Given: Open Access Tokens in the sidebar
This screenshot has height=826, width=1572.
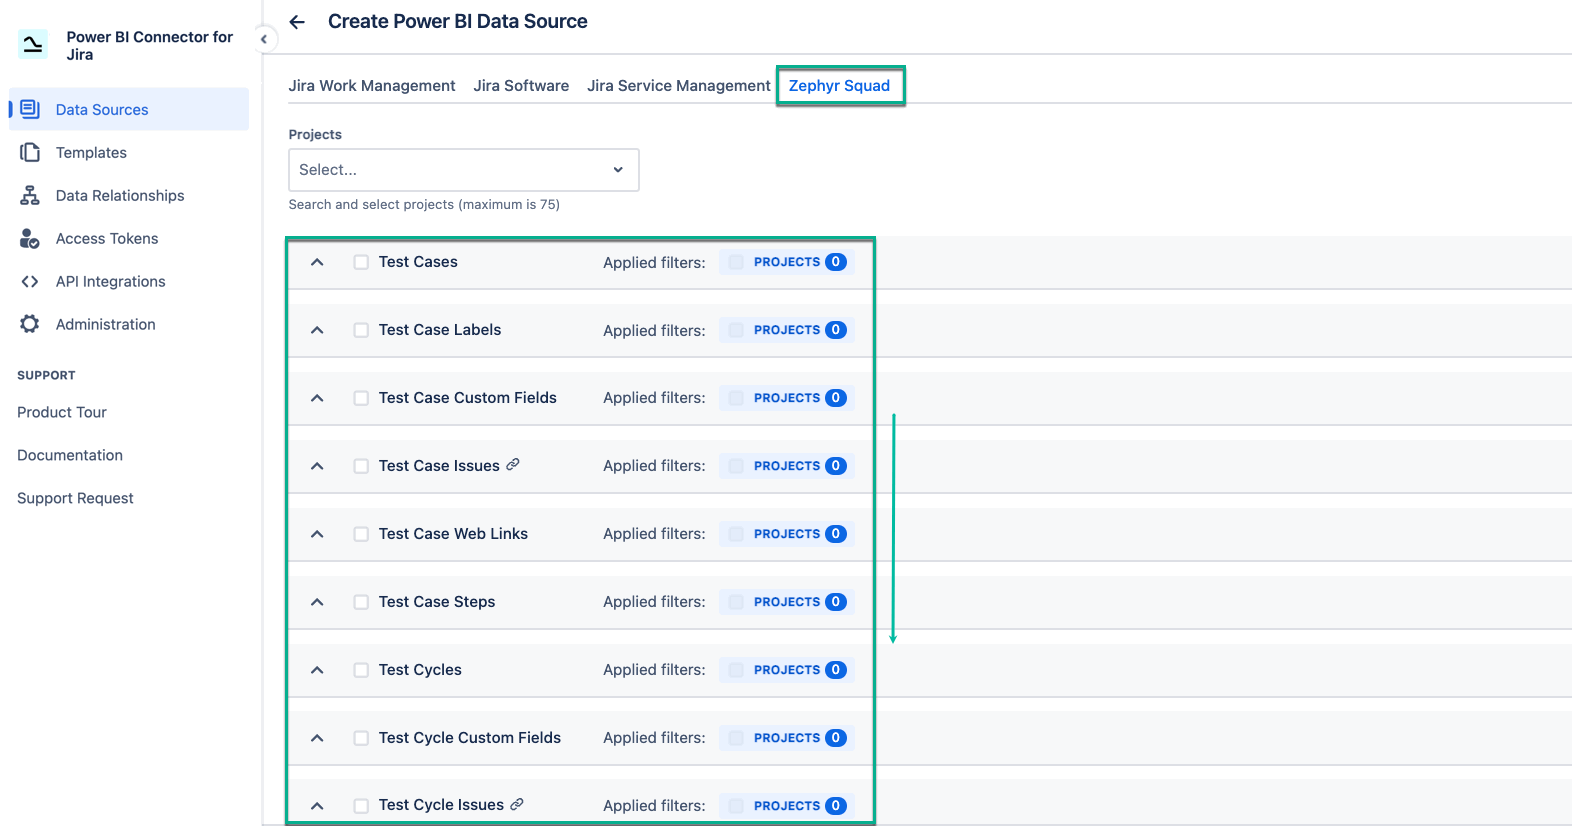Looking at the screenshot, I should 129,238.
